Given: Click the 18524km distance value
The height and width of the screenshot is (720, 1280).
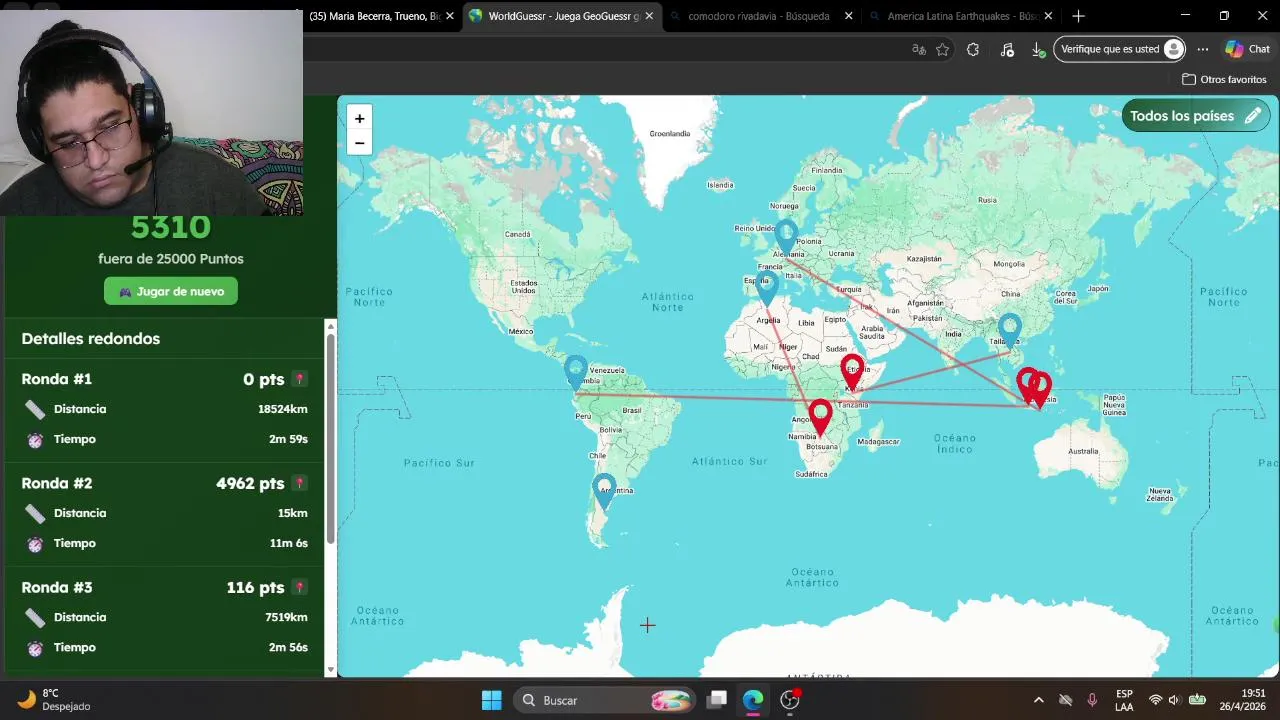Looking at the screenshot, I should point(283,409).
